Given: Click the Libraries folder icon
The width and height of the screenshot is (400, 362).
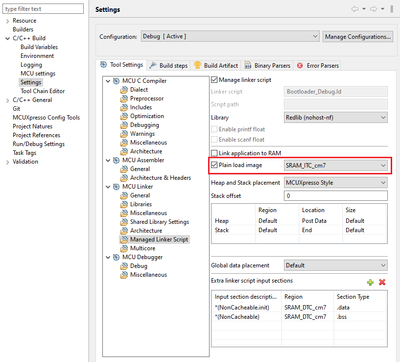Looking at the screenshot, I should click(124, 204).
